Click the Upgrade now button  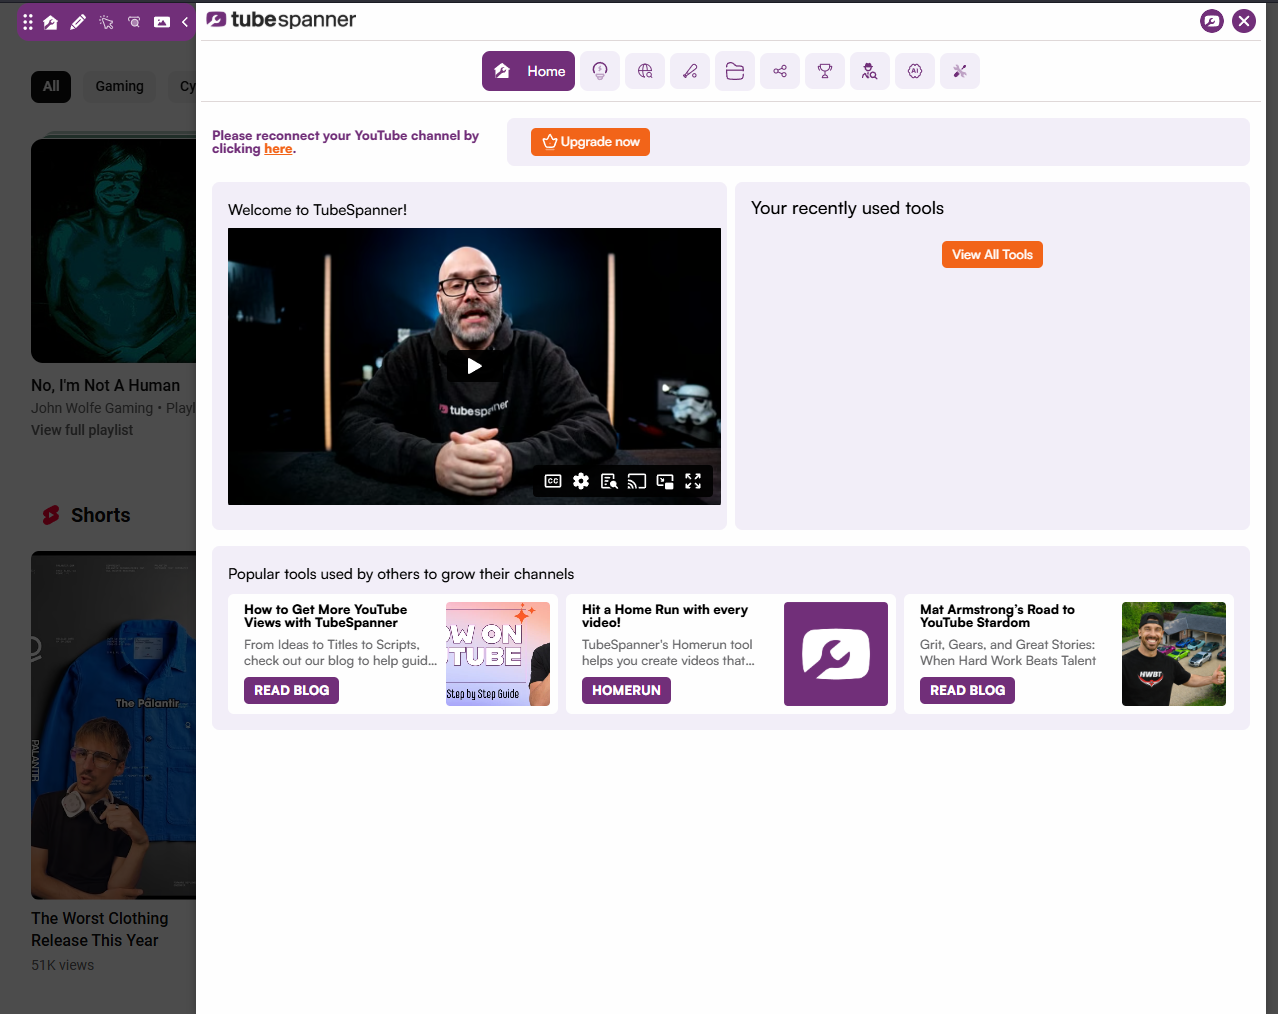[590, 142]
